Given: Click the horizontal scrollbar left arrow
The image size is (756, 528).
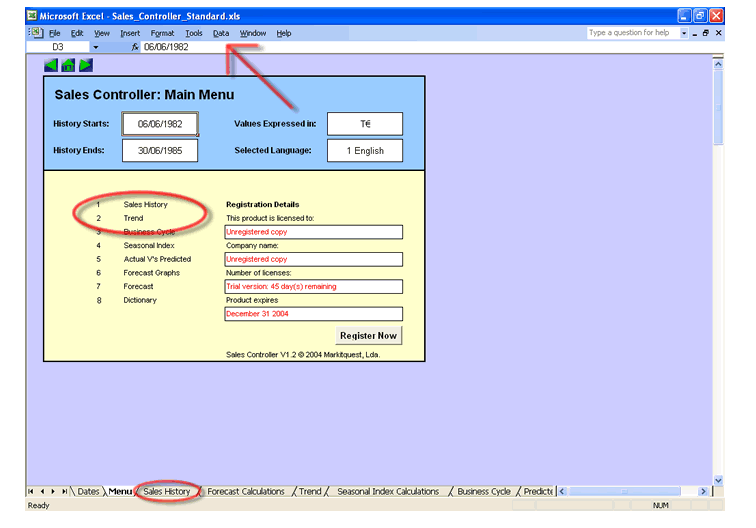Looking at the screenshot, I should tap(562, 491).
